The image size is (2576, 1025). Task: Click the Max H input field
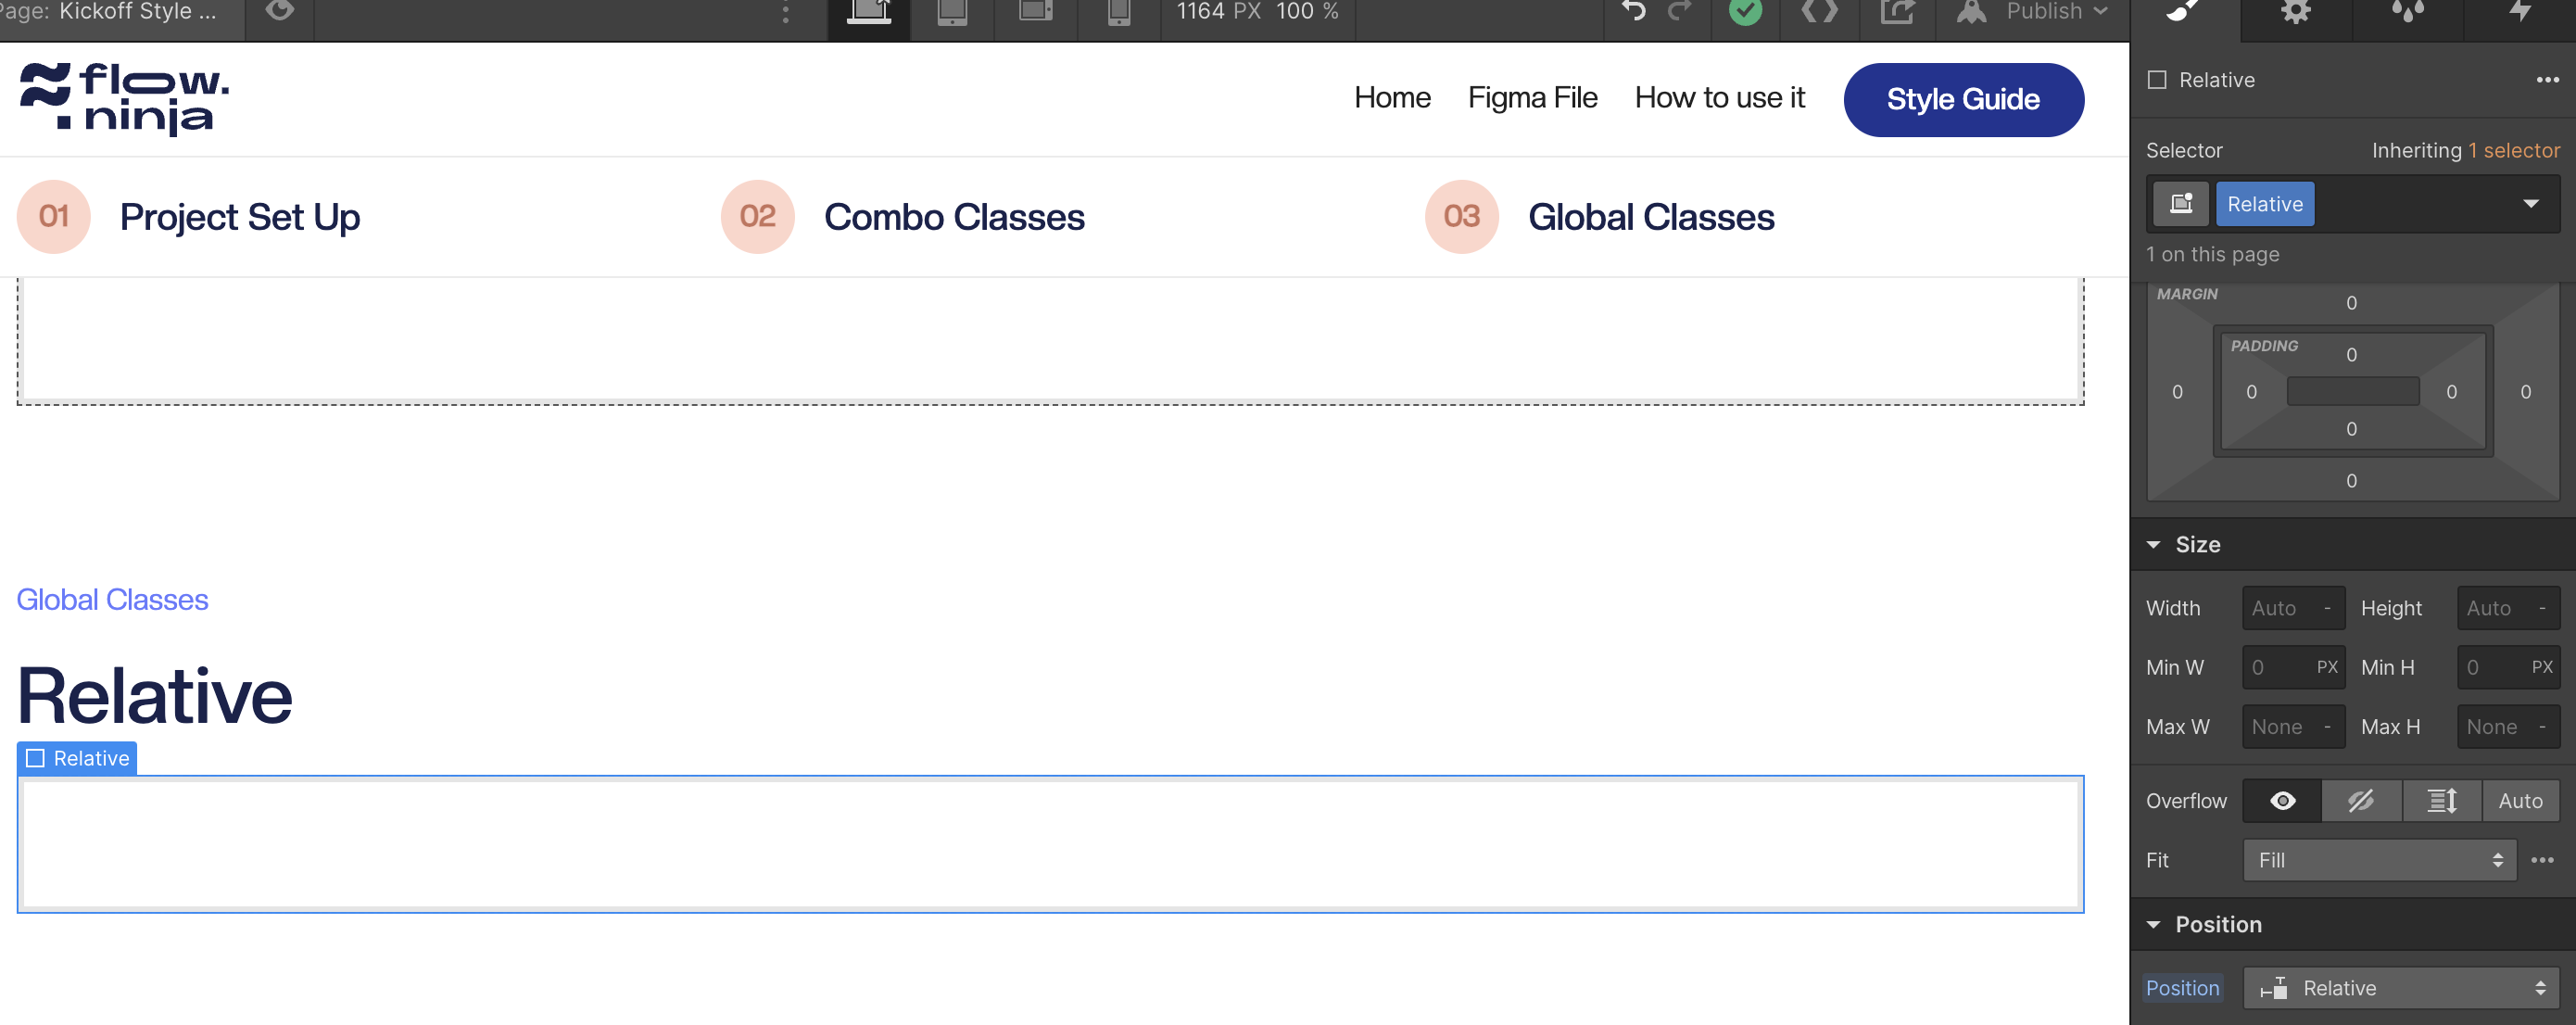click(x=2508, y=727)
